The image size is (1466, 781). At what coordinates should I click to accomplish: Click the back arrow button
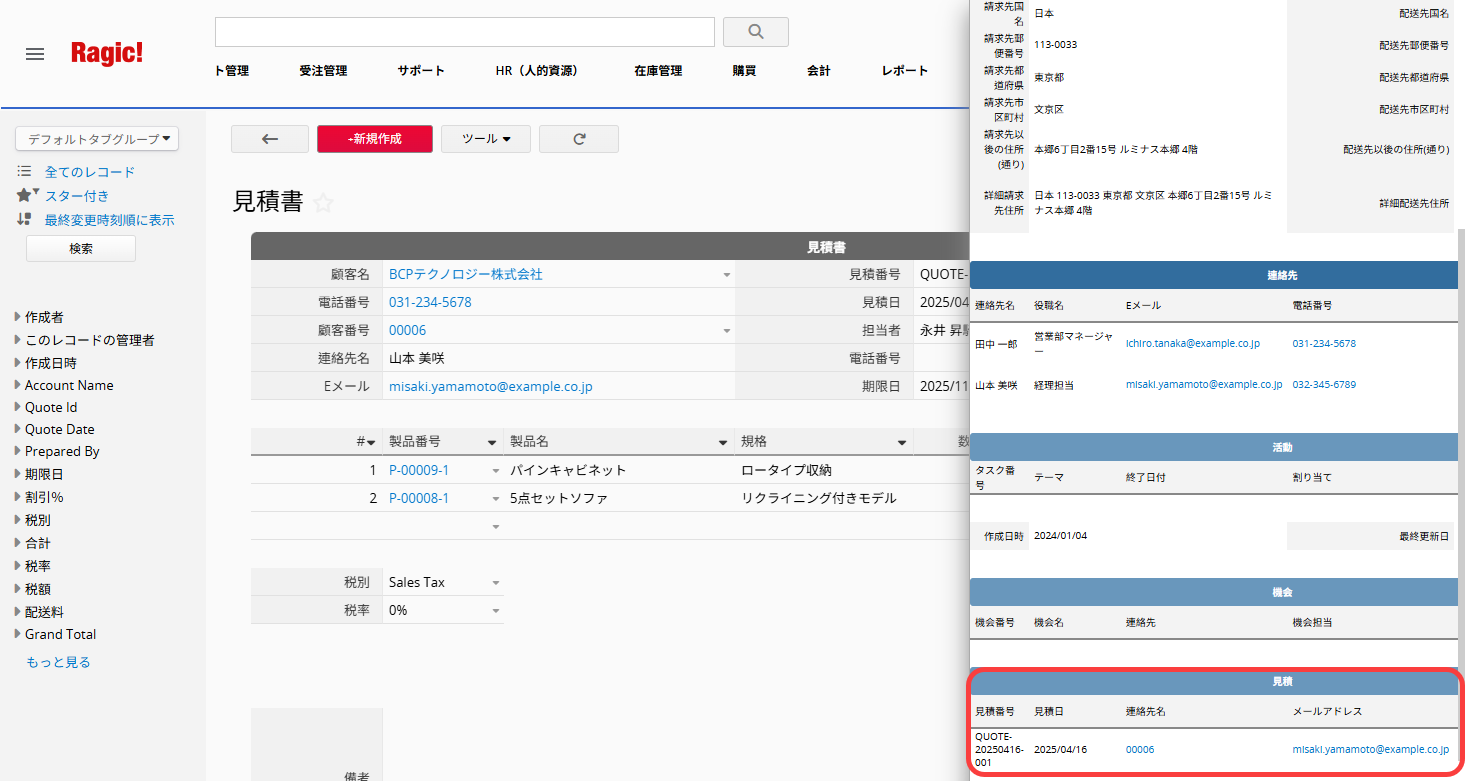[269, 139]
